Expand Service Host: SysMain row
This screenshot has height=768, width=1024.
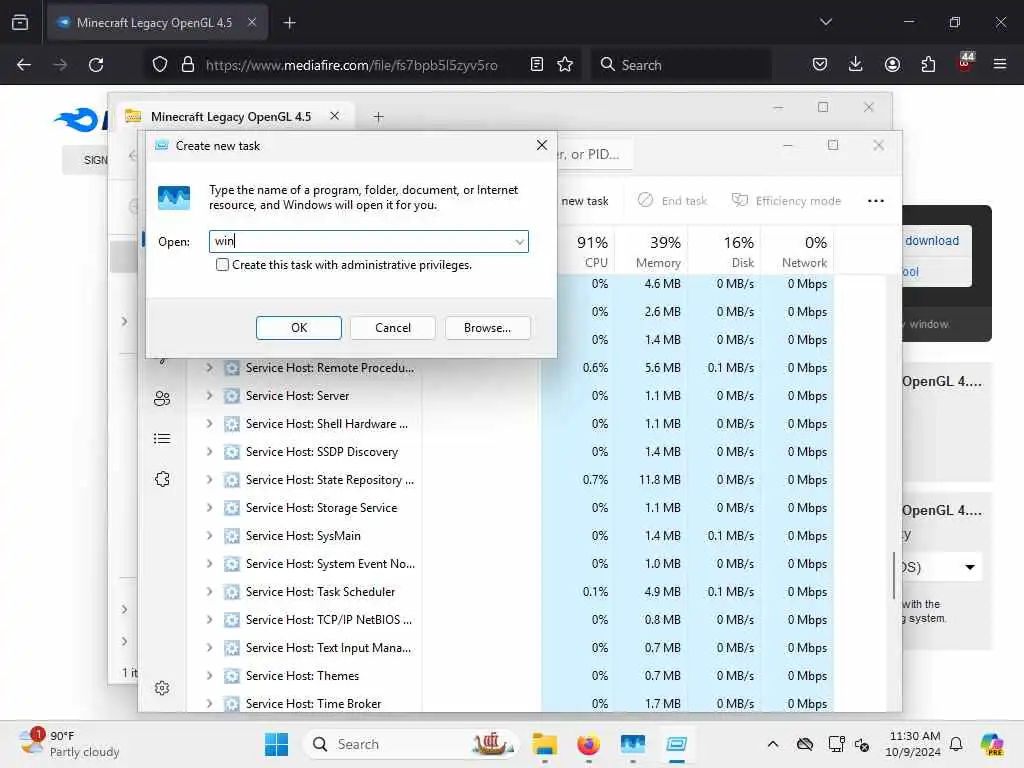209,536
